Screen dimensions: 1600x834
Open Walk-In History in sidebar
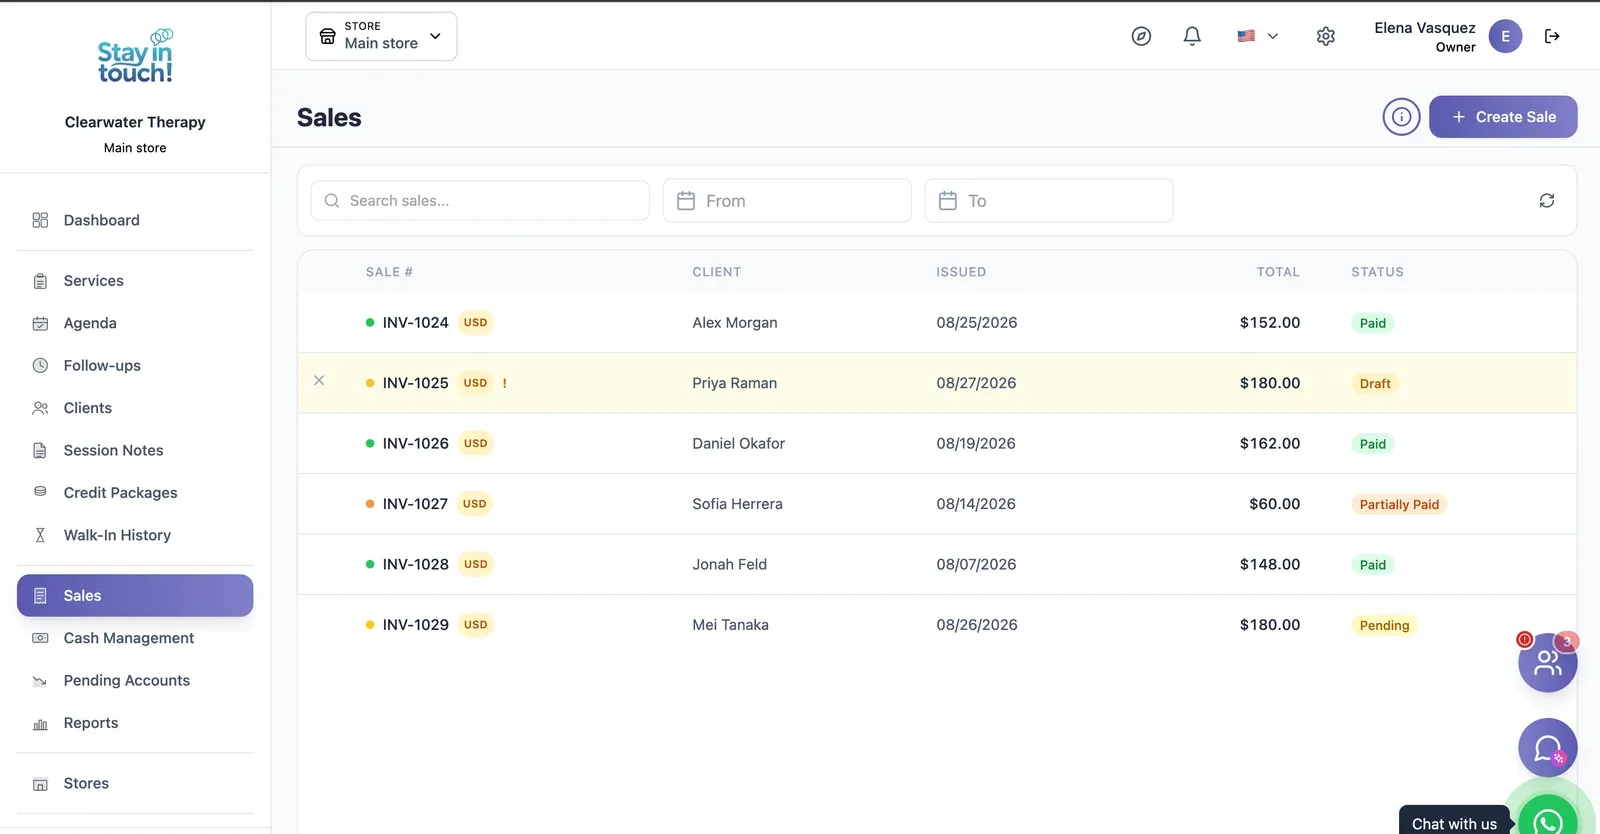point(135,535)
